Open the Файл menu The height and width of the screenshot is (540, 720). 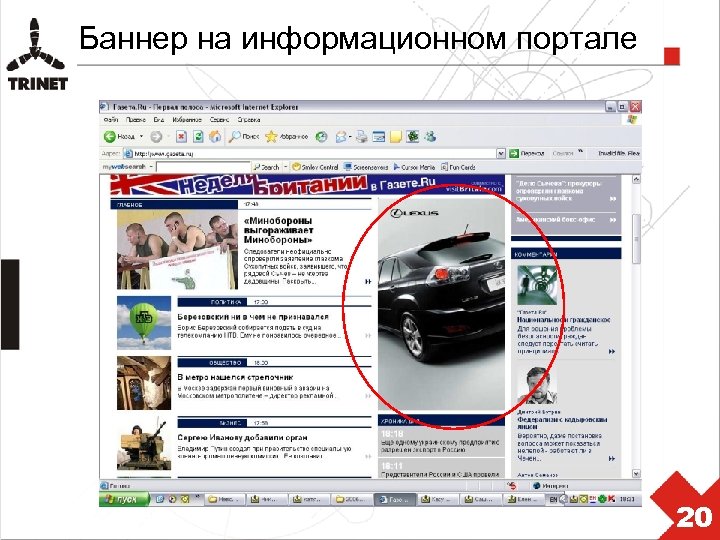pos(111,120)
